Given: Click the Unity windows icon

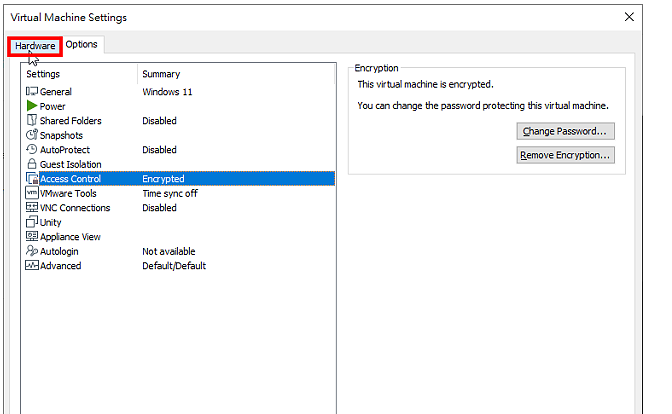Looking at the screenshot, I should tap(32, 222).
